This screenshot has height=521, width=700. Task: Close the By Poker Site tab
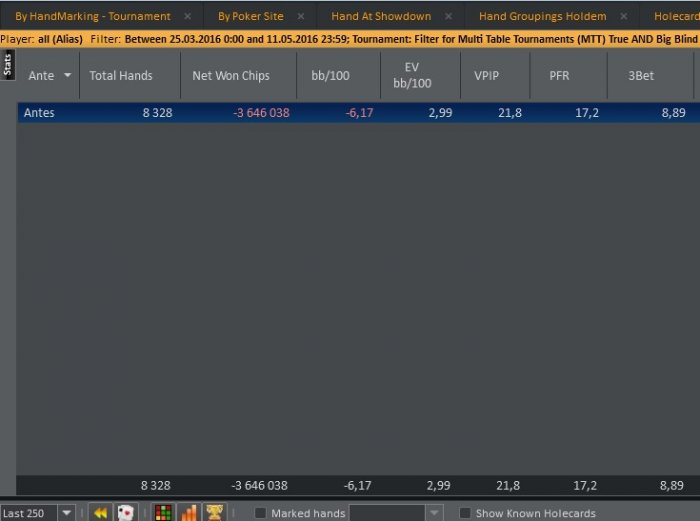(301, 17)
